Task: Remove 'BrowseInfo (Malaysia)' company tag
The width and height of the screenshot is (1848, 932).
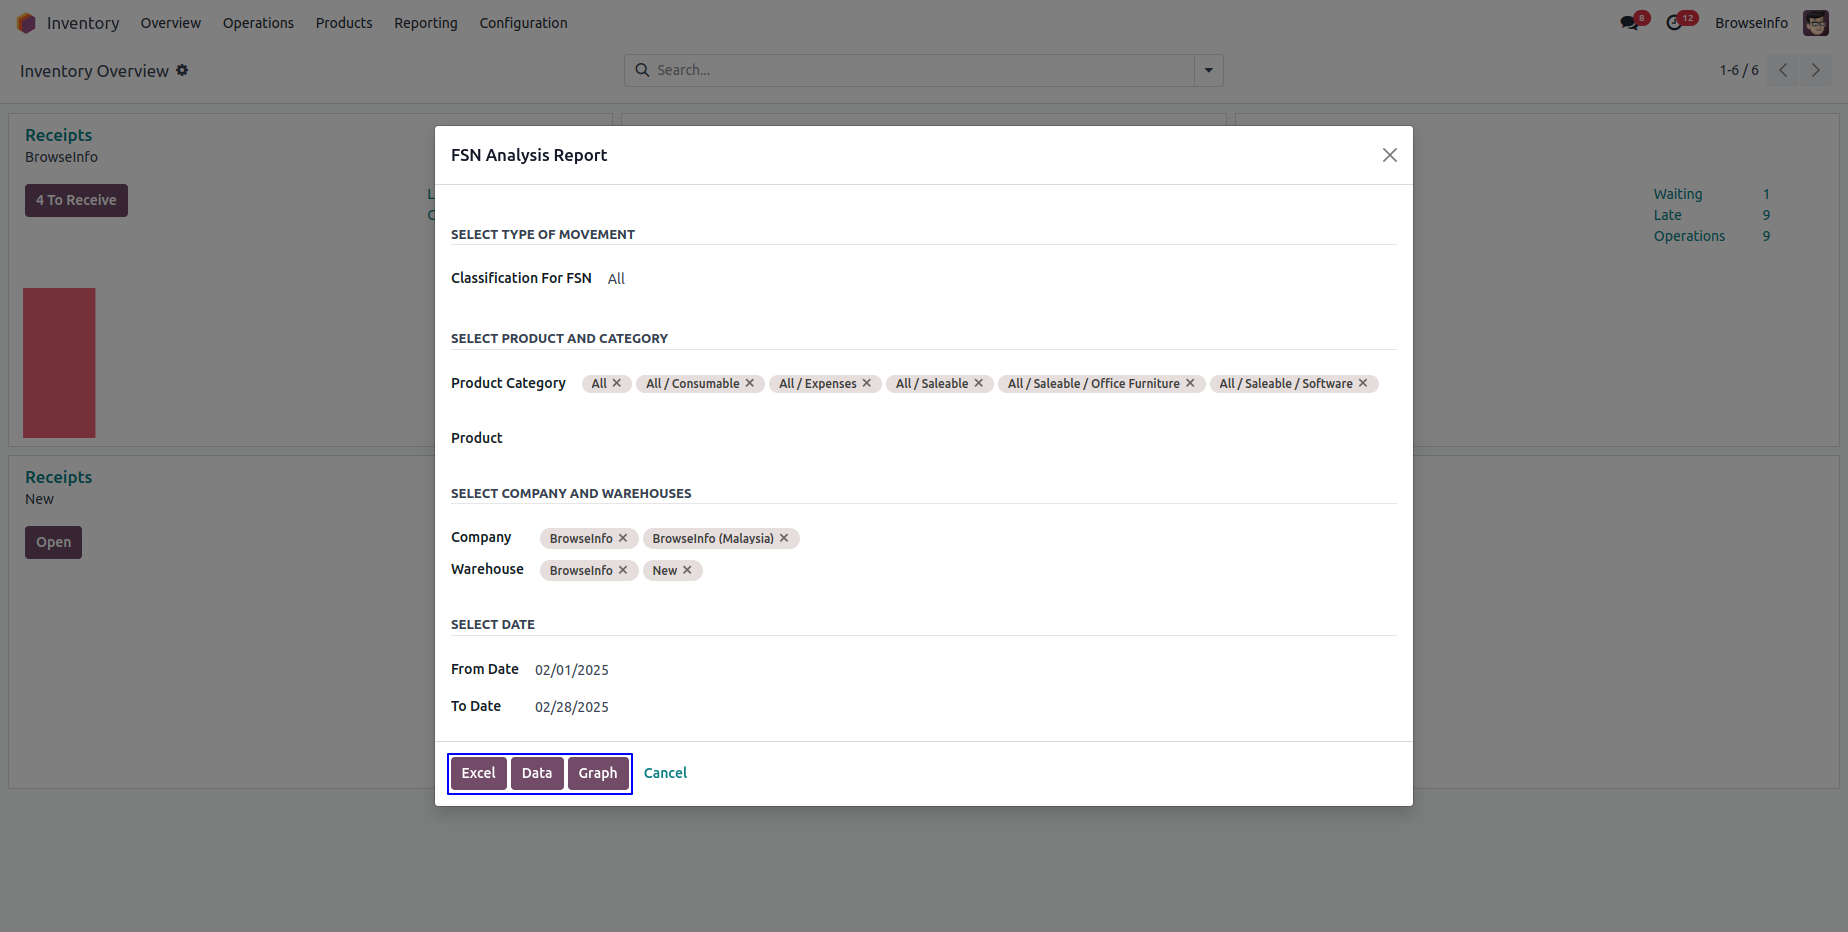Action: click(784, 538)
